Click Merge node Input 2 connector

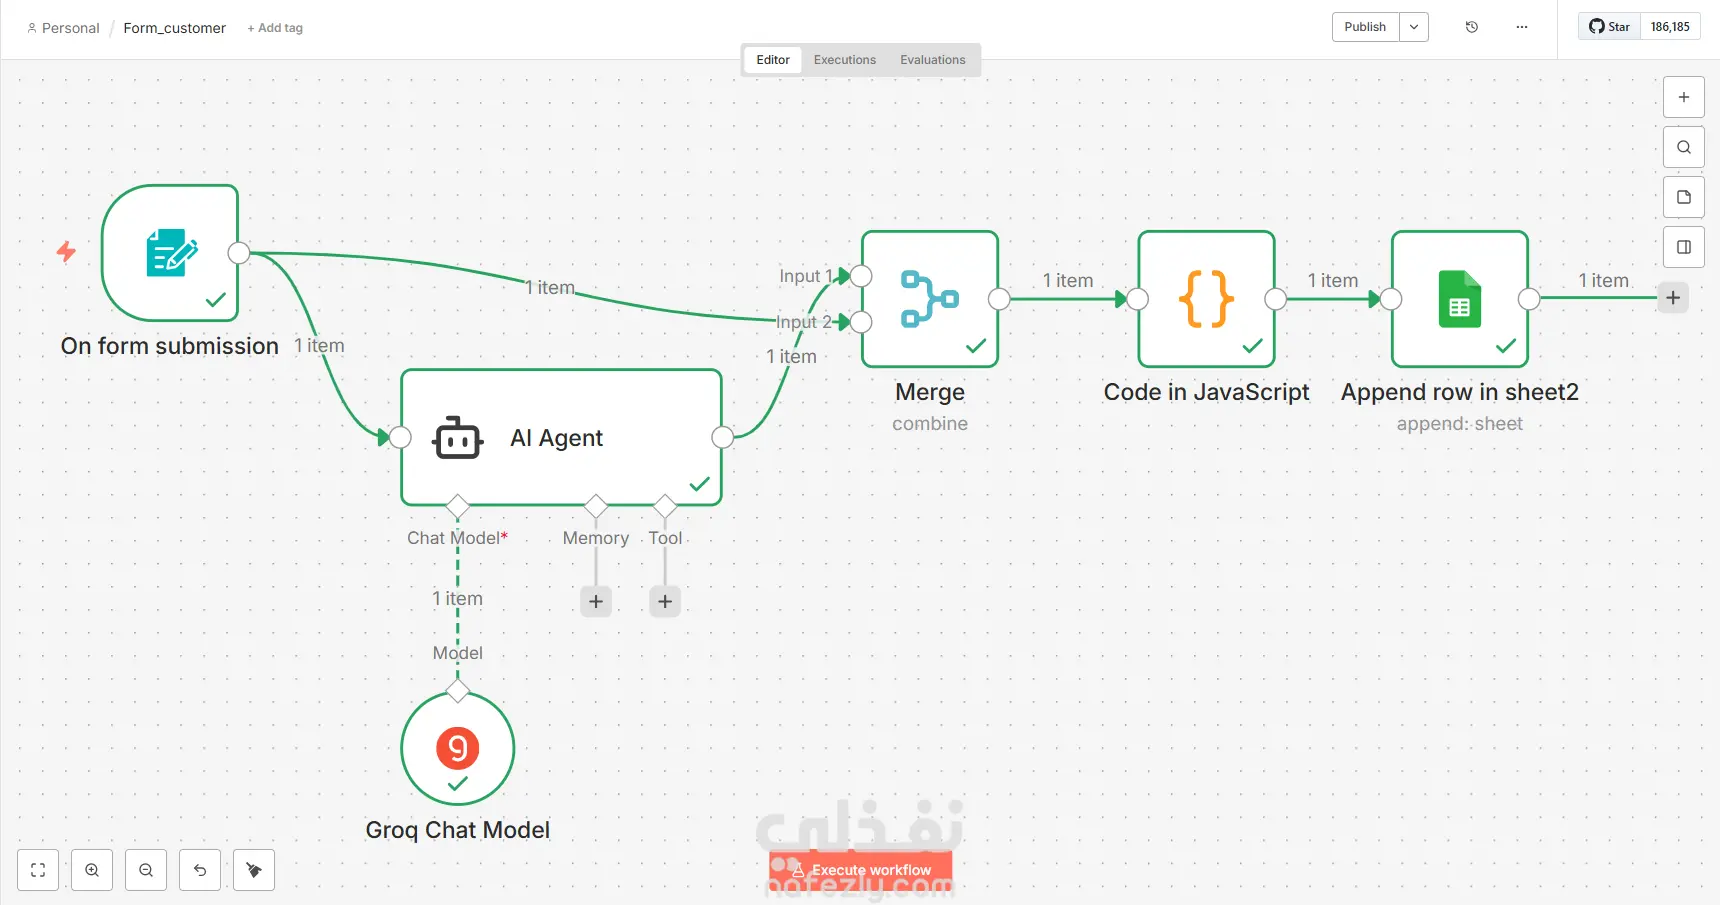pos(861,322)
